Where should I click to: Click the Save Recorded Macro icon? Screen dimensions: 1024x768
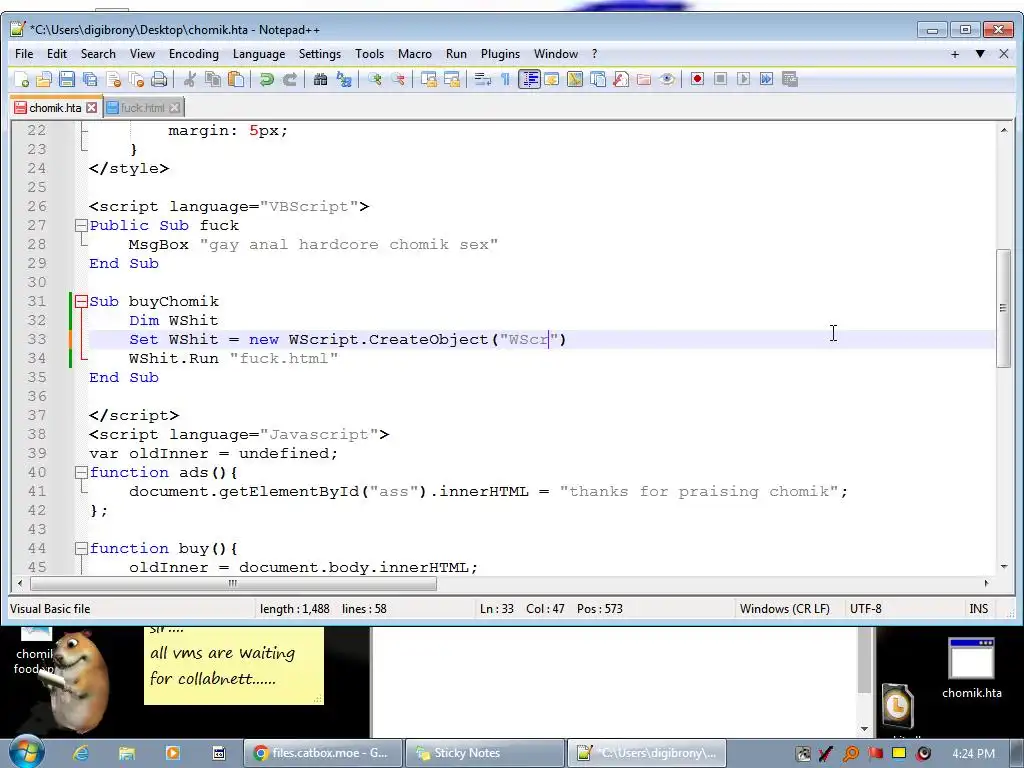pos(790,80)
